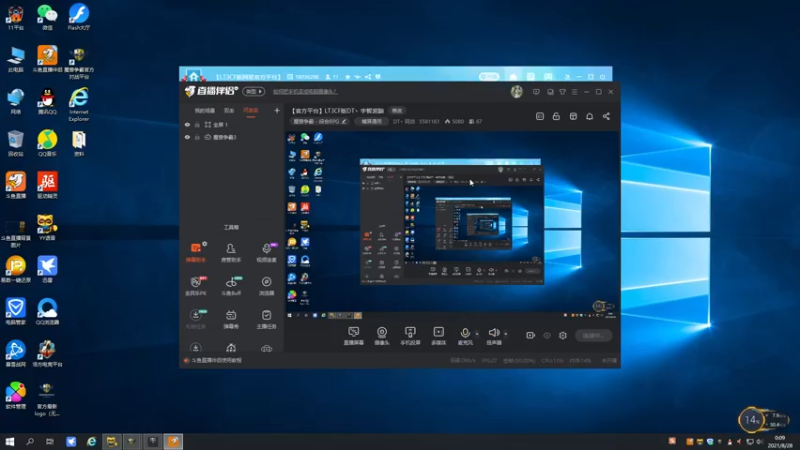Open the Internet Explorer desktop shortcut

[x=79, y=105]
